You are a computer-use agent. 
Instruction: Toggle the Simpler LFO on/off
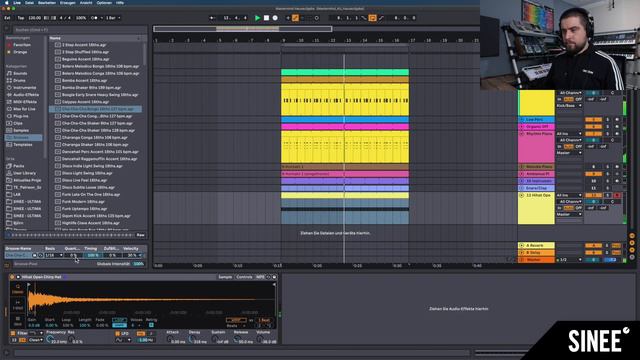[118, 333]
